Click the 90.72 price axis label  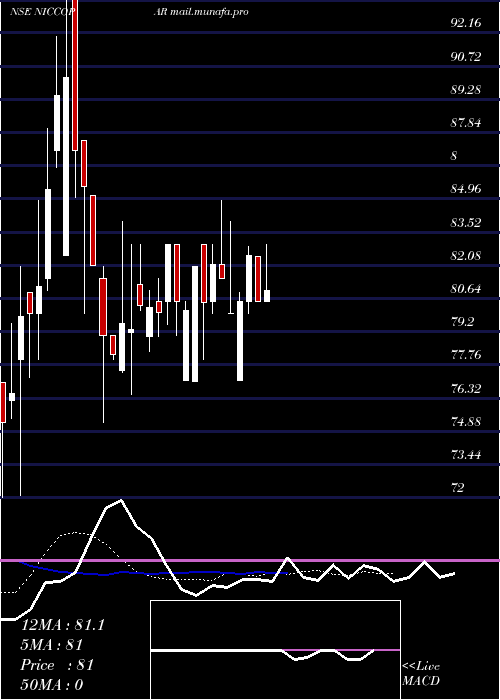(x=466, y=57)
